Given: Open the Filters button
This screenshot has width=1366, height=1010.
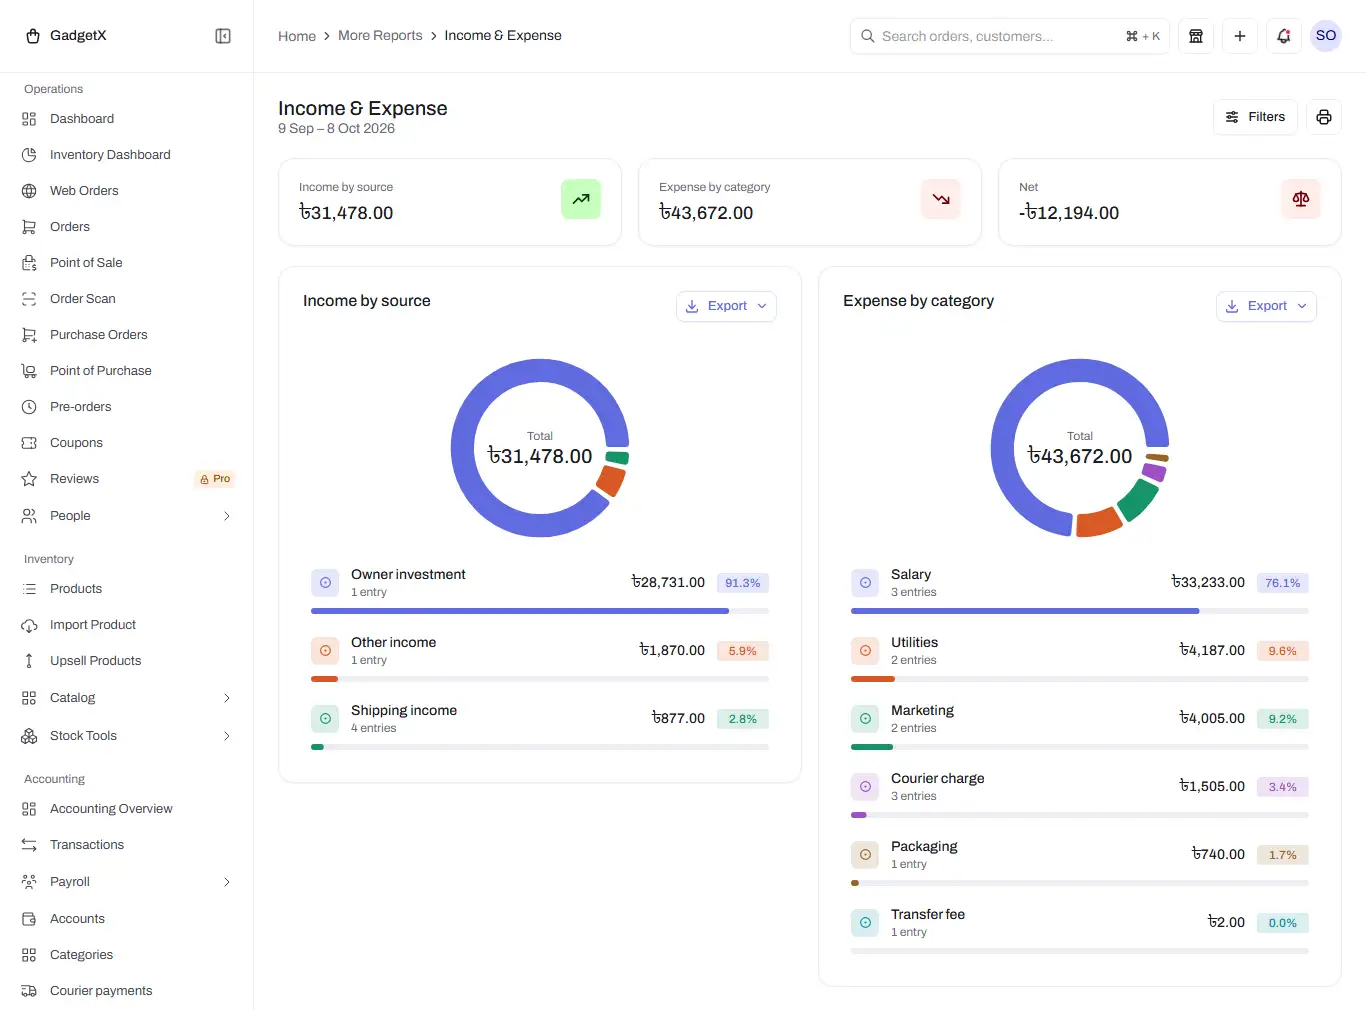Looking at the screenshot, I should point(1256,117).
